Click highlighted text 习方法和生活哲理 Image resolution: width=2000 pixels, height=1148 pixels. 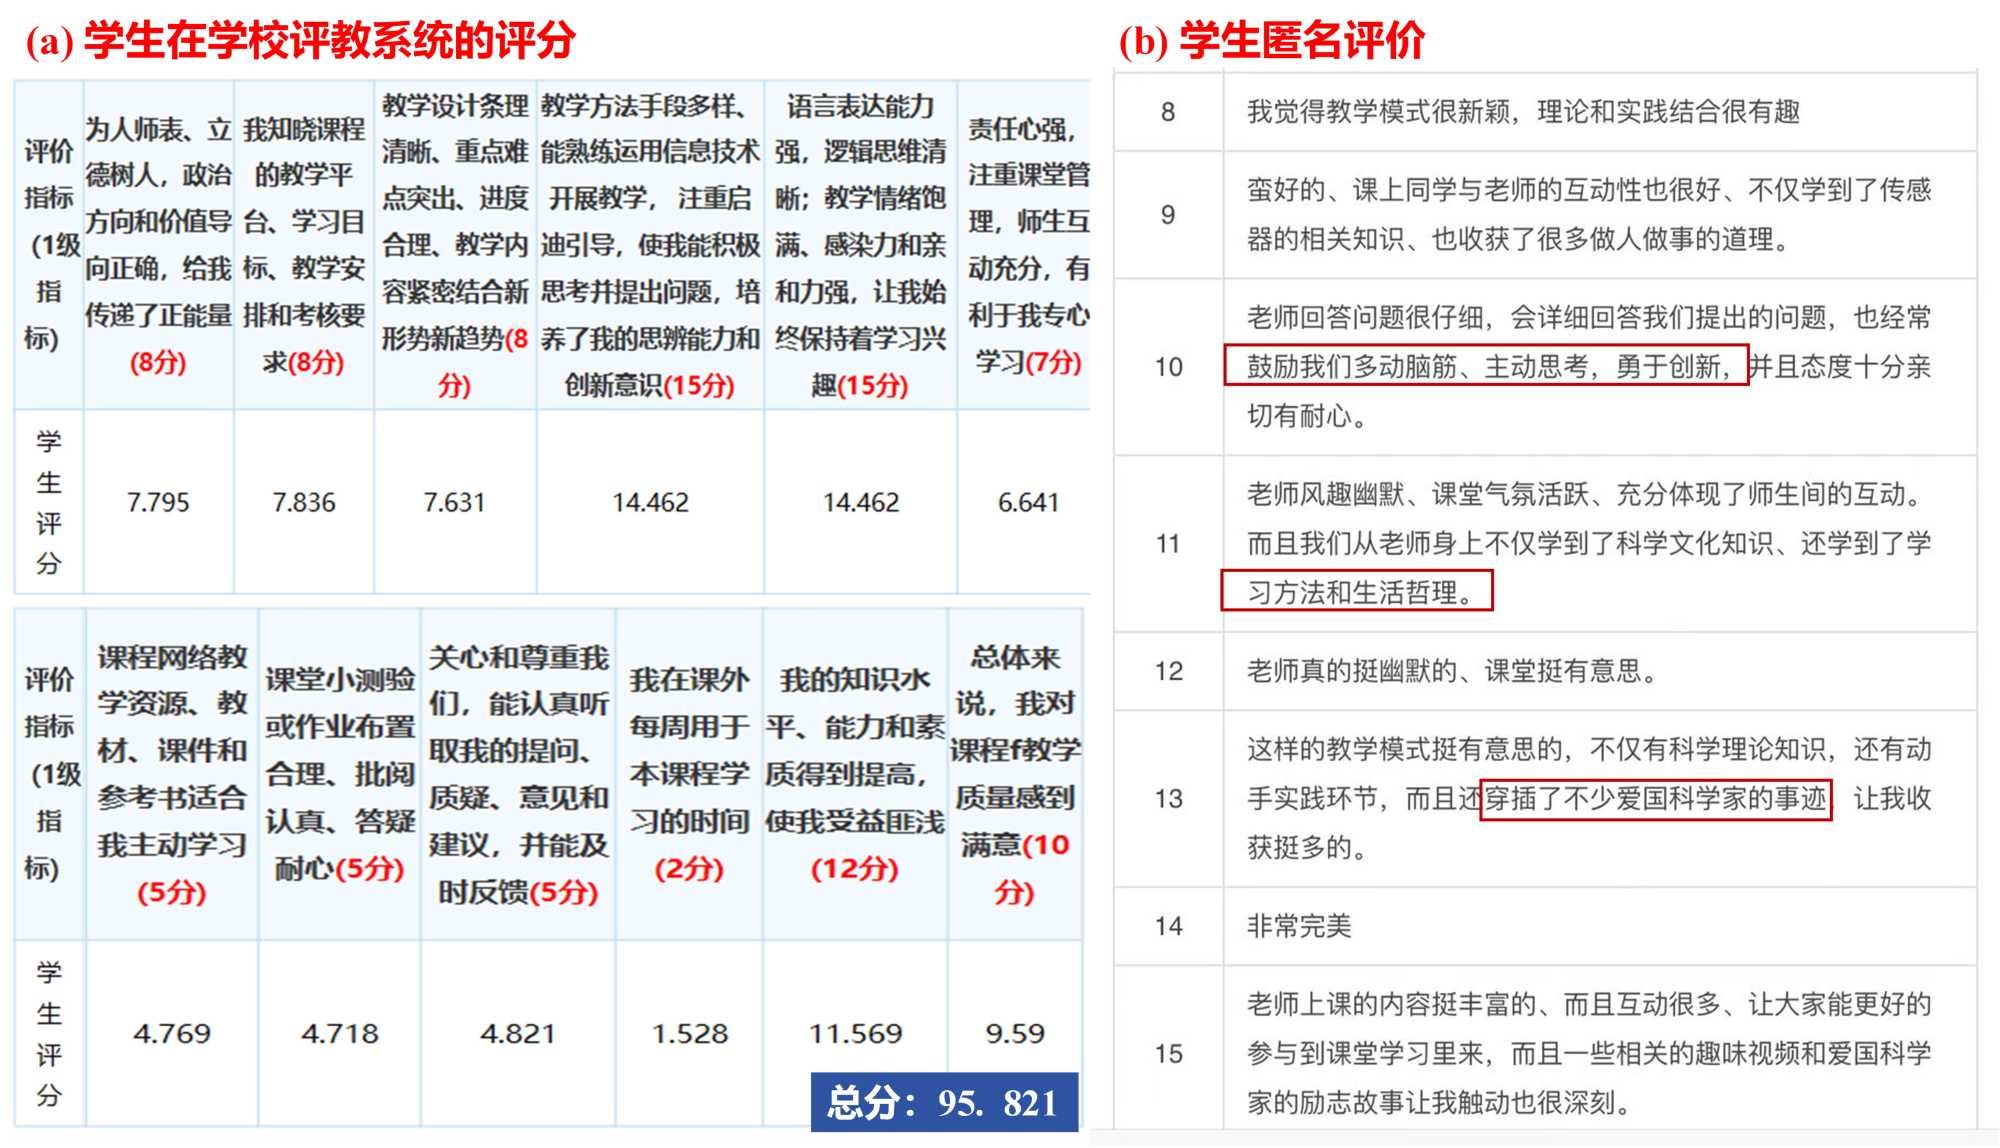(x=1357, y=592)
